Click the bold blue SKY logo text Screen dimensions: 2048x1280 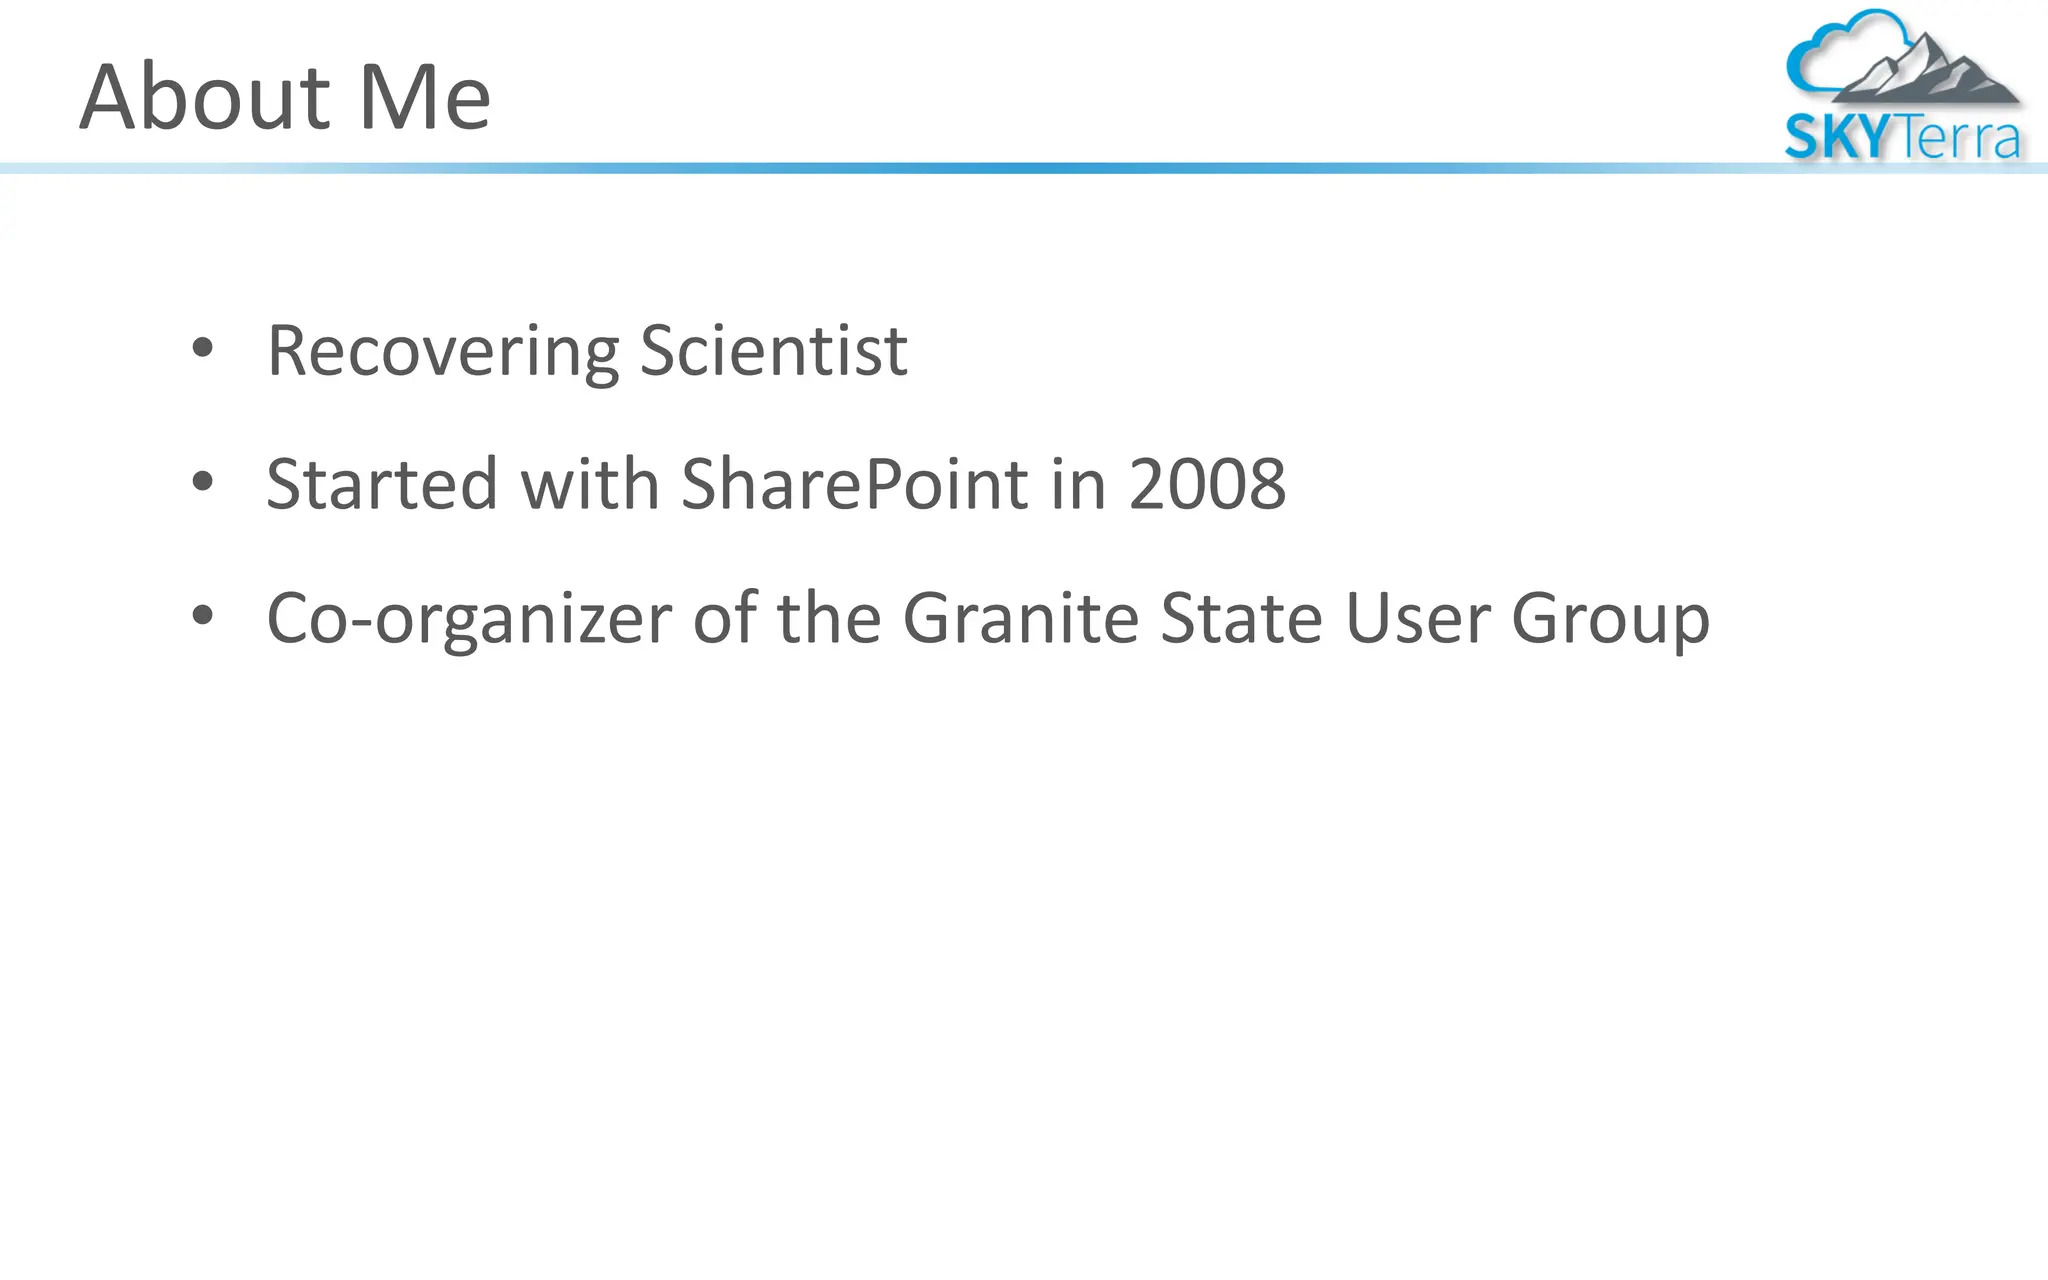point(1838,138)
